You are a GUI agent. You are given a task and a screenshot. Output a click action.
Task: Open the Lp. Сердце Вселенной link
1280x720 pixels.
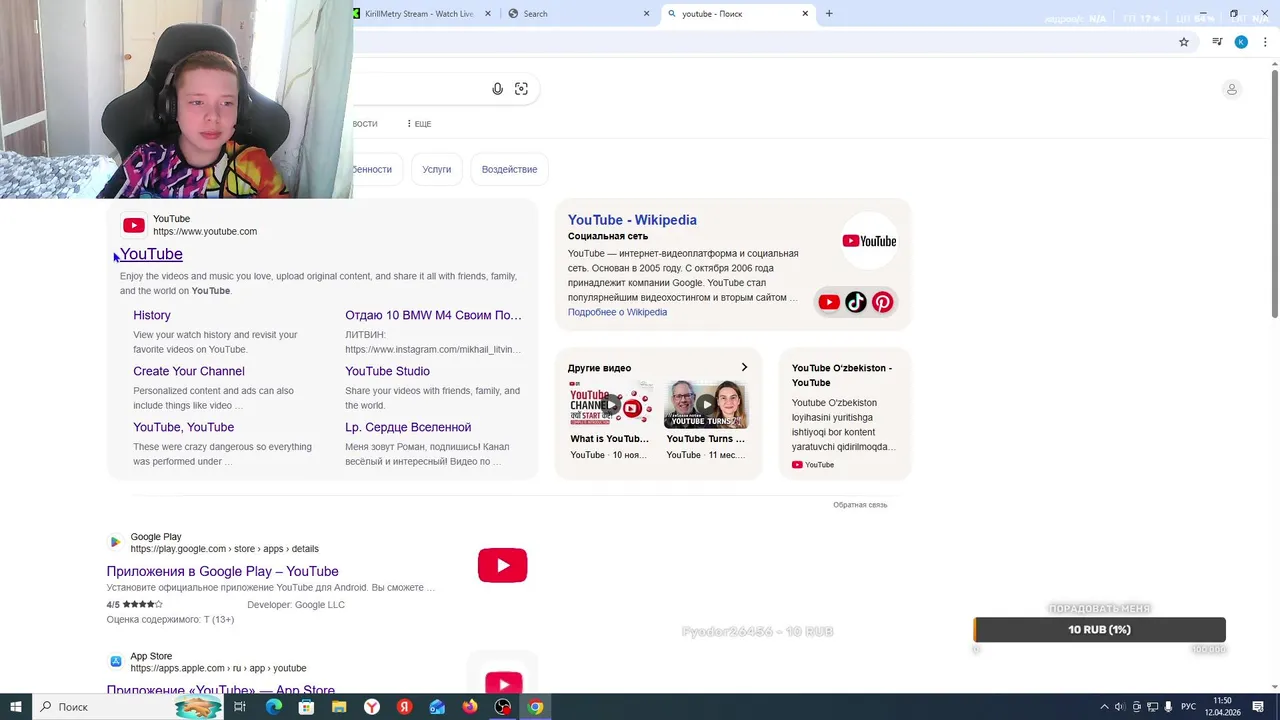pos(408,427)
